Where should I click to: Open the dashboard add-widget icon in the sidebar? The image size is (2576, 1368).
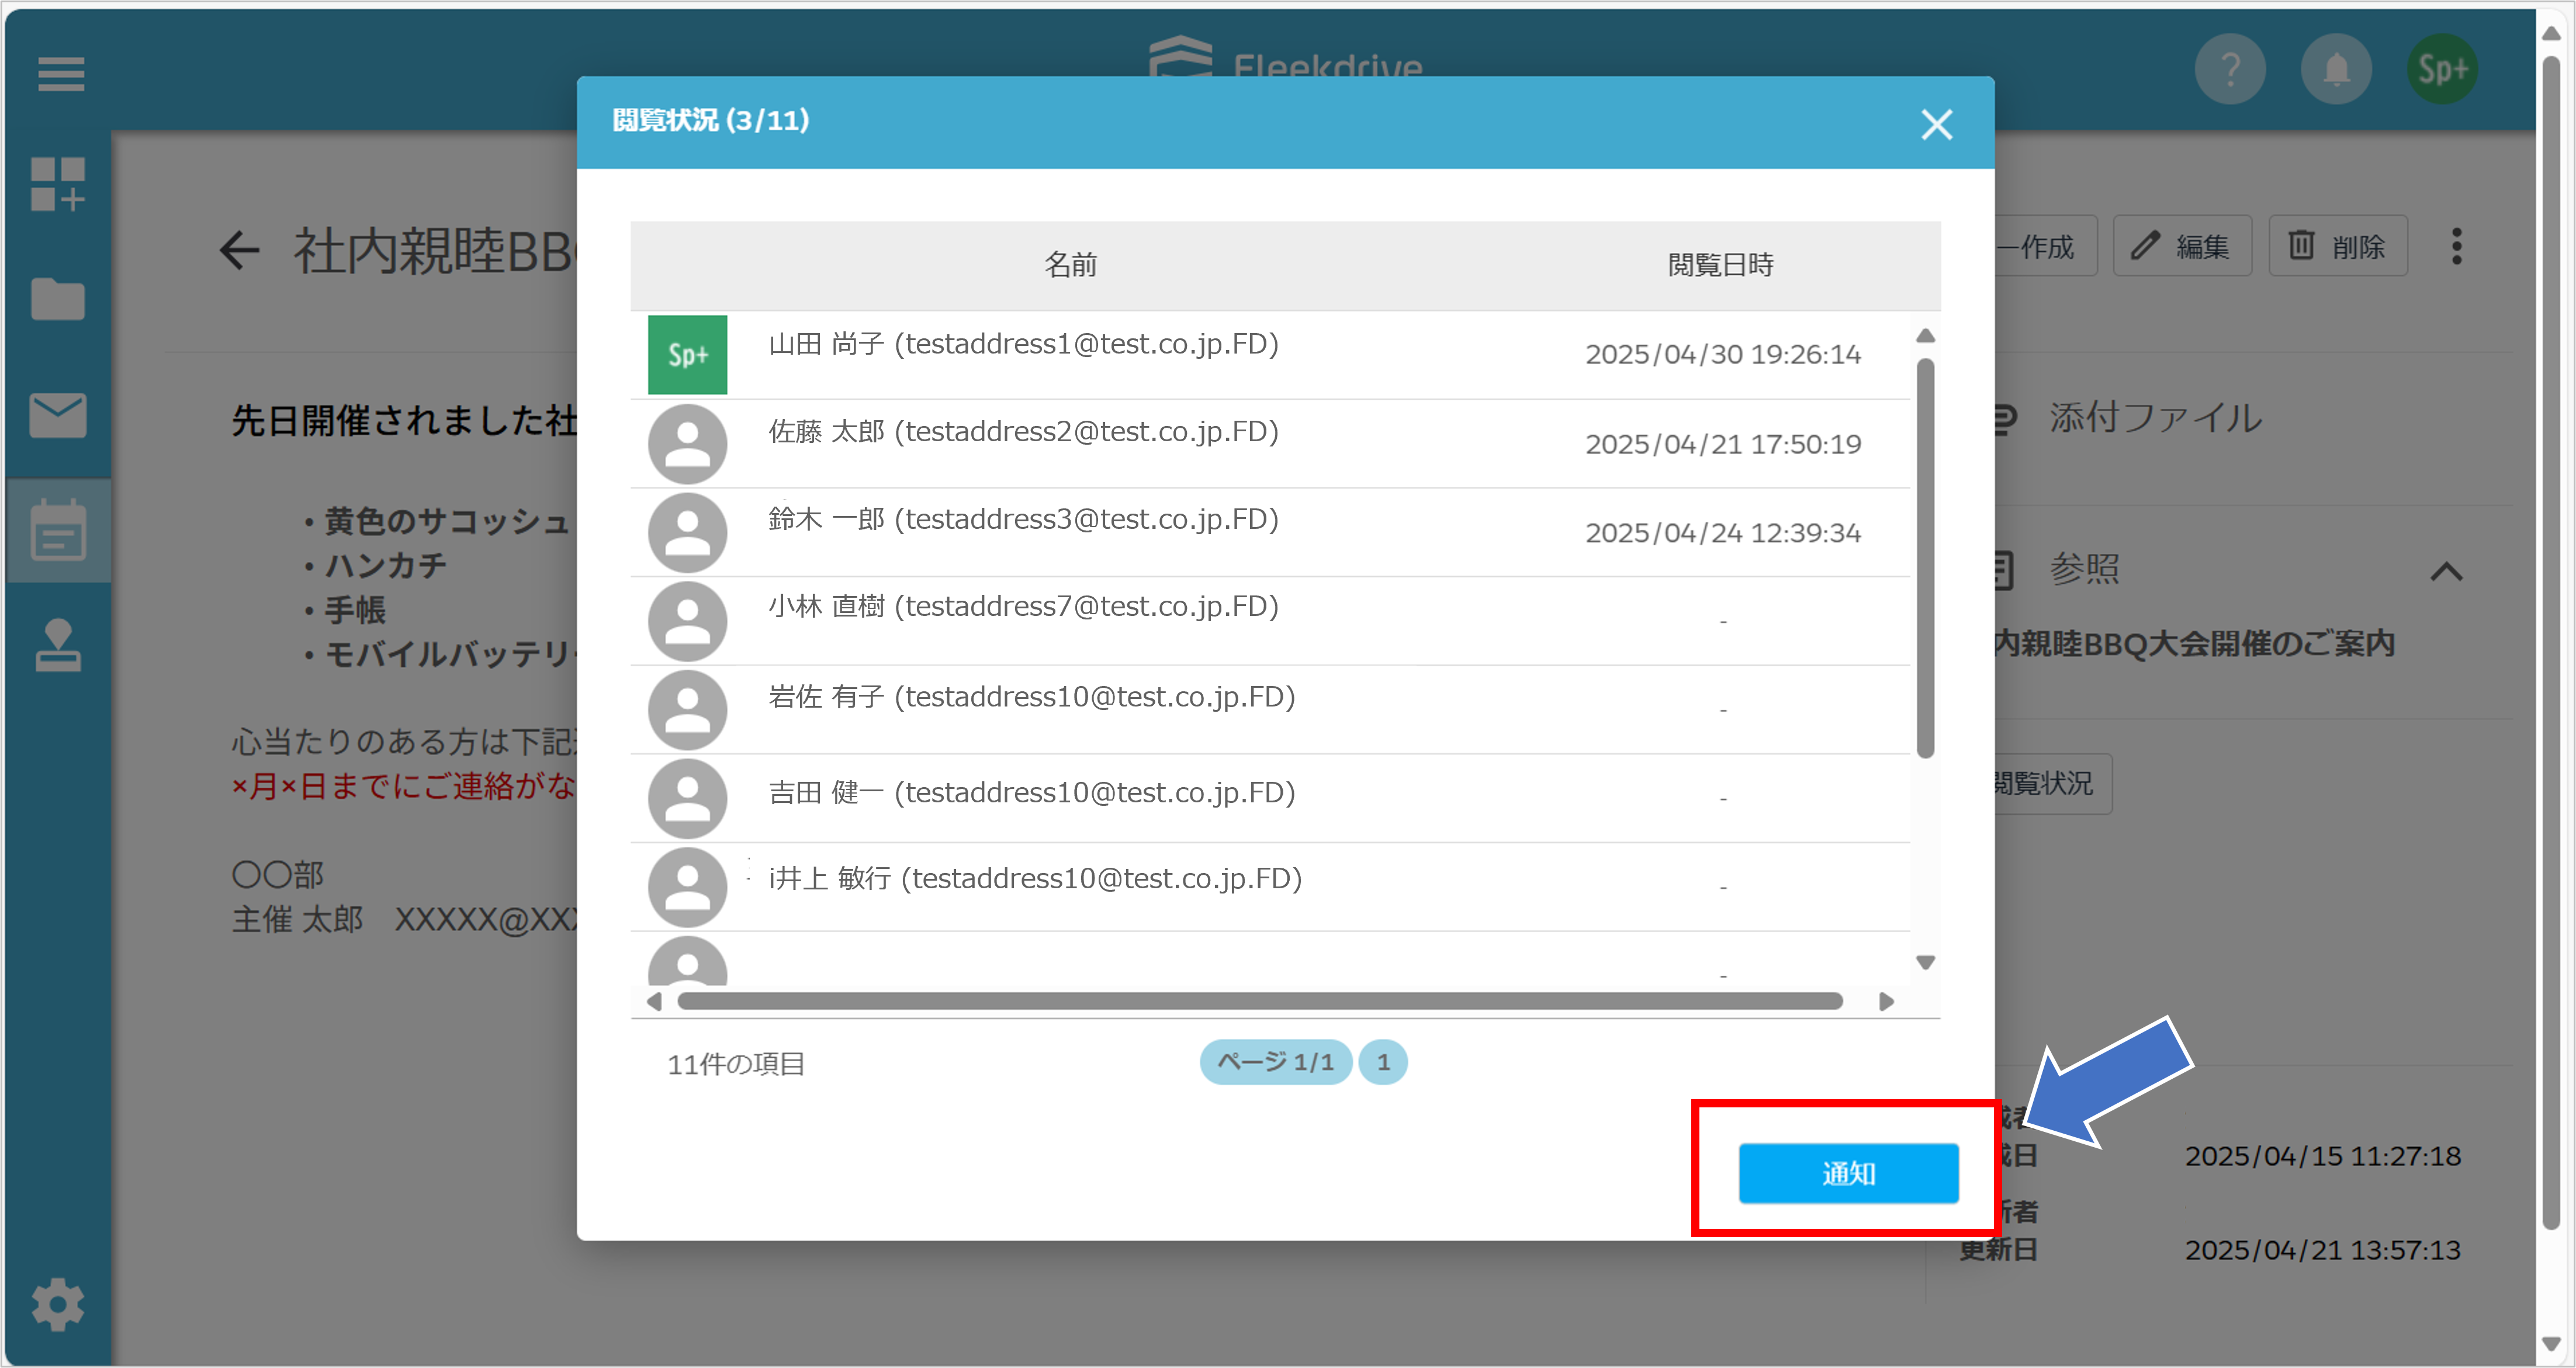pos(58,184)
